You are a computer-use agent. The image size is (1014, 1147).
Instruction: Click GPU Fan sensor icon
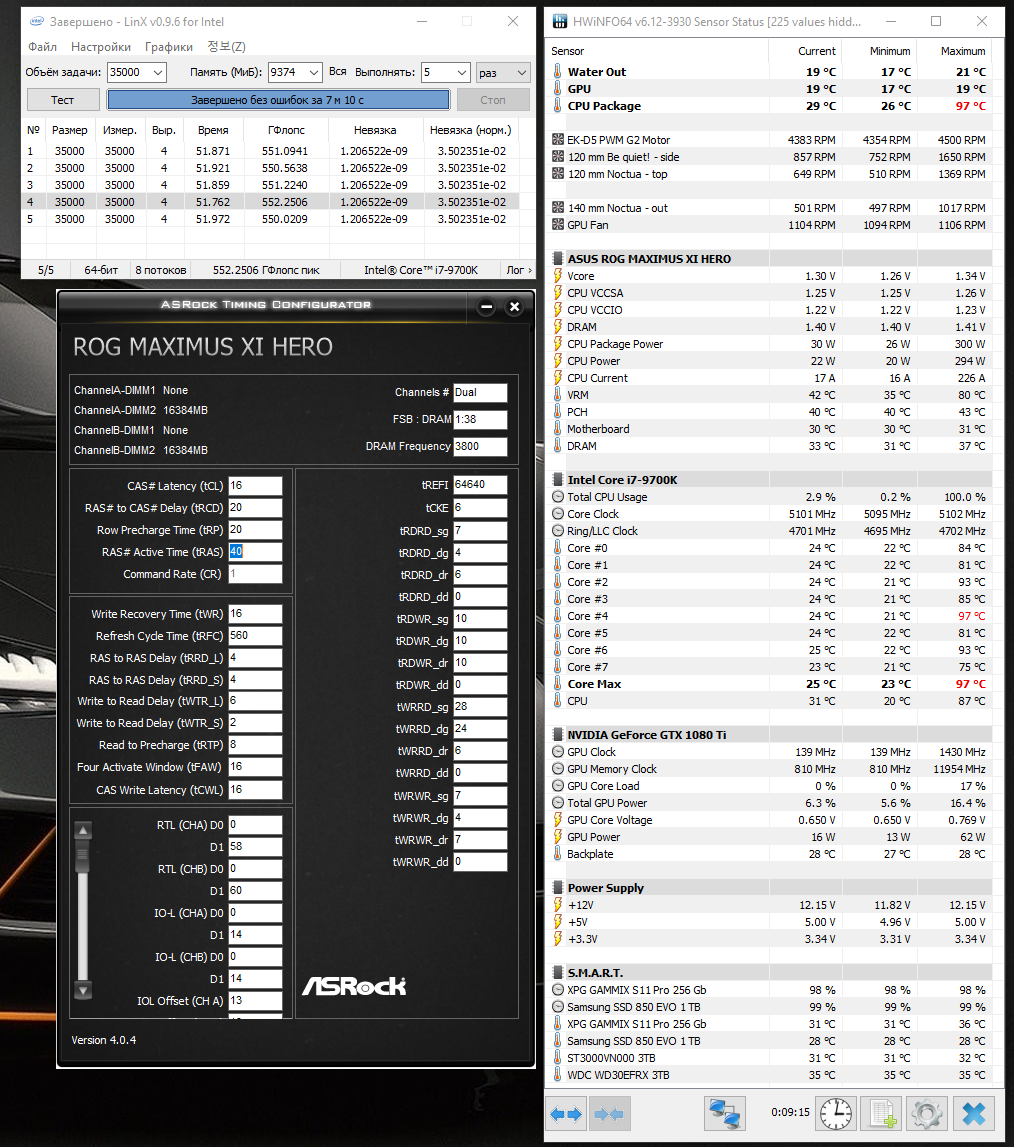pyautogui.click(x=557, y=225)
